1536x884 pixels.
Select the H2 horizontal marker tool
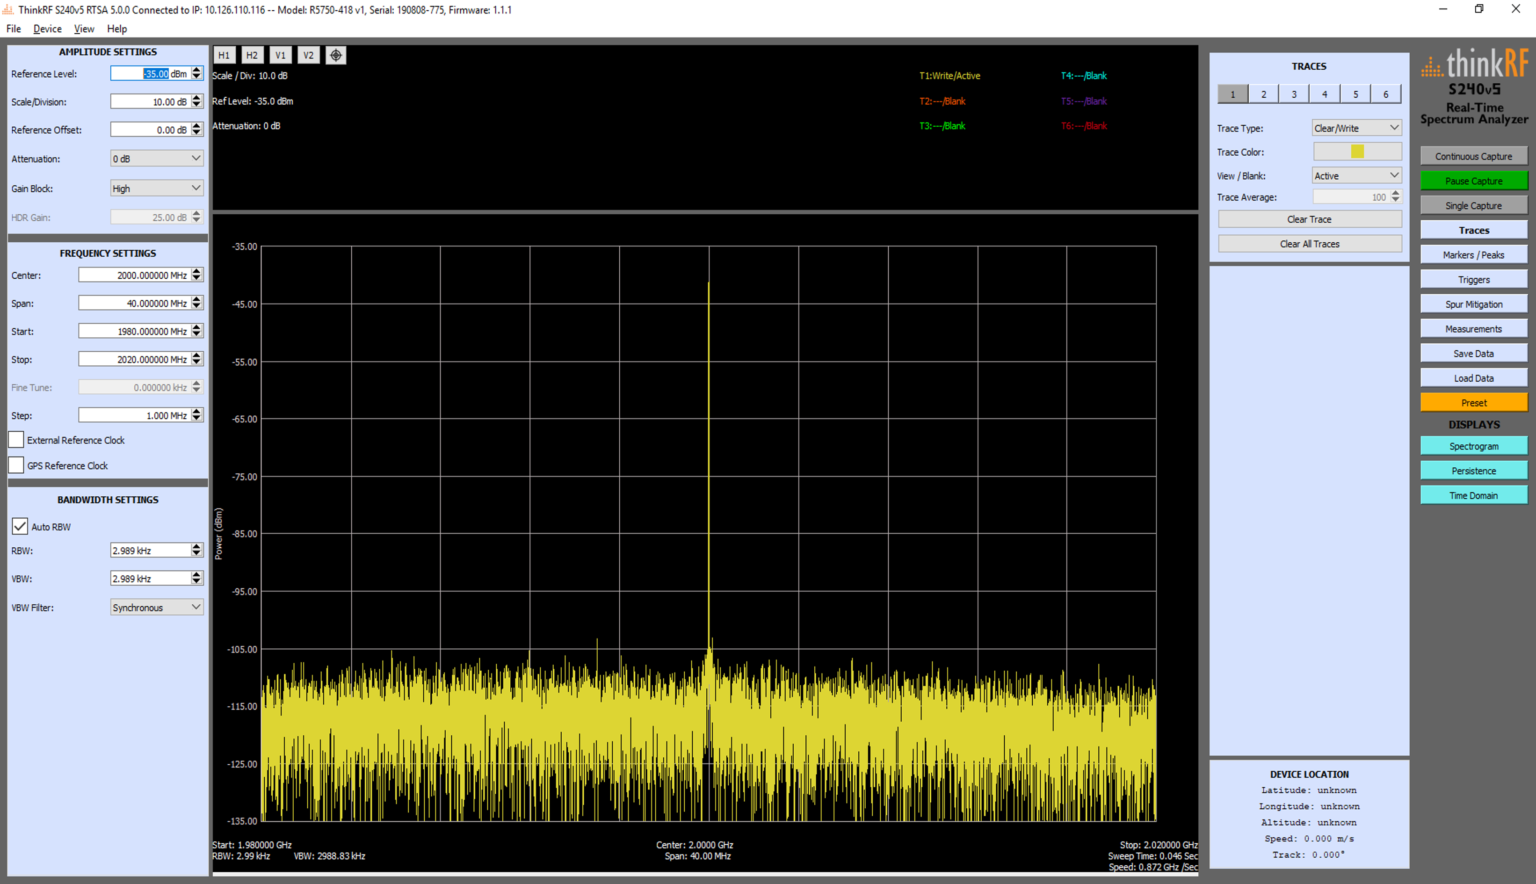pyautogui.click(x=251, y=55)
